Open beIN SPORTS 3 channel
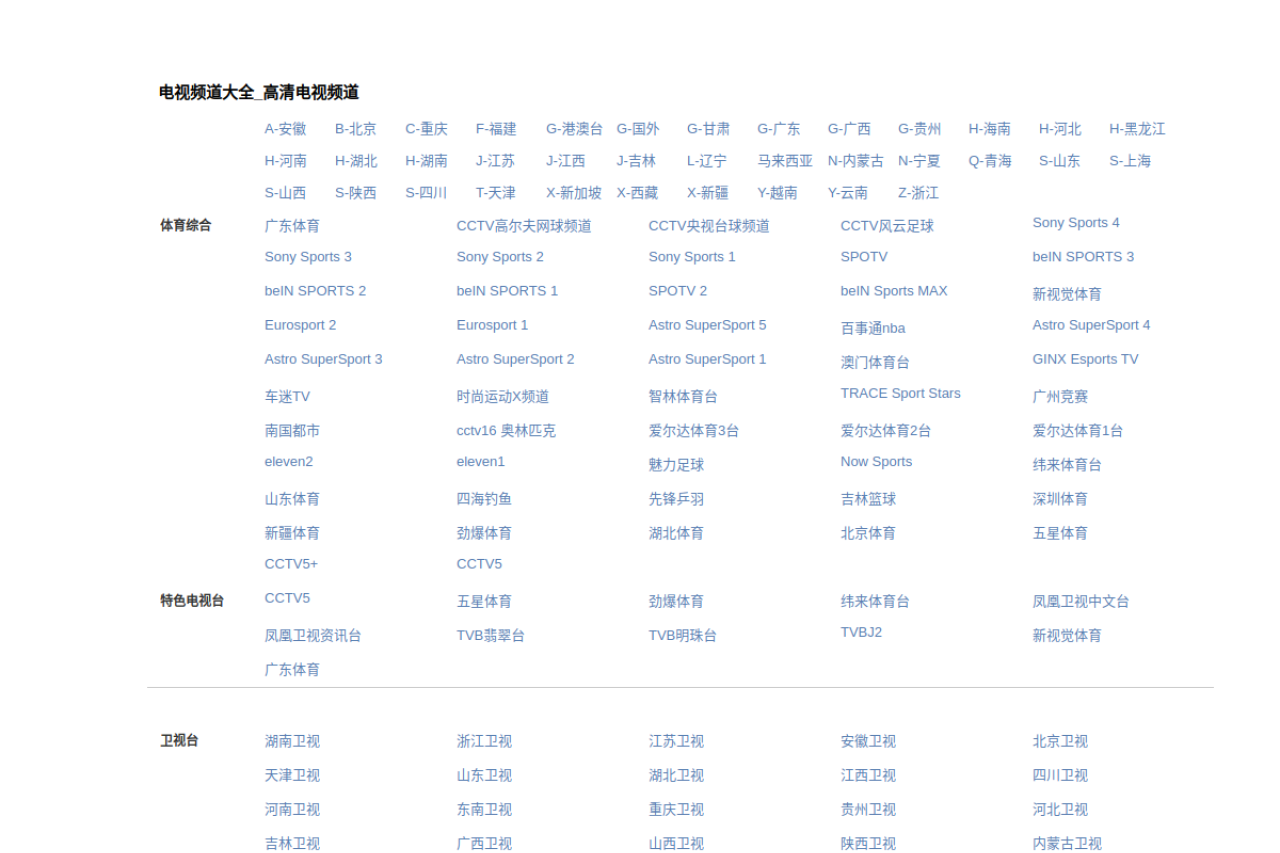Screen dimensions: 1280x853 (x=1083, y=257)
